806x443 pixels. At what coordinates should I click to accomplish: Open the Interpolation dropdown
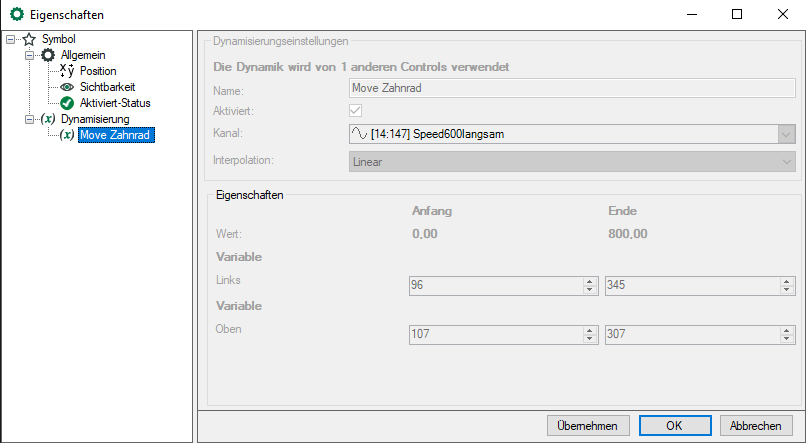click(x=785, y=162)
